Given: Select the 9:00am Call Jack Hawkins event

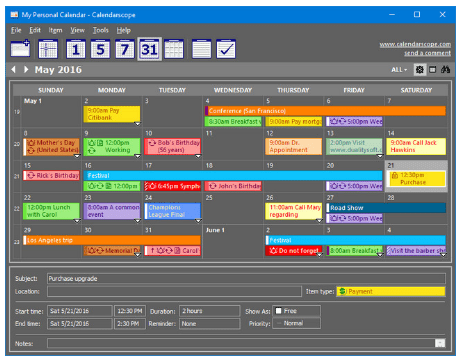Looking at the screenshot, I should click(416, 146).
